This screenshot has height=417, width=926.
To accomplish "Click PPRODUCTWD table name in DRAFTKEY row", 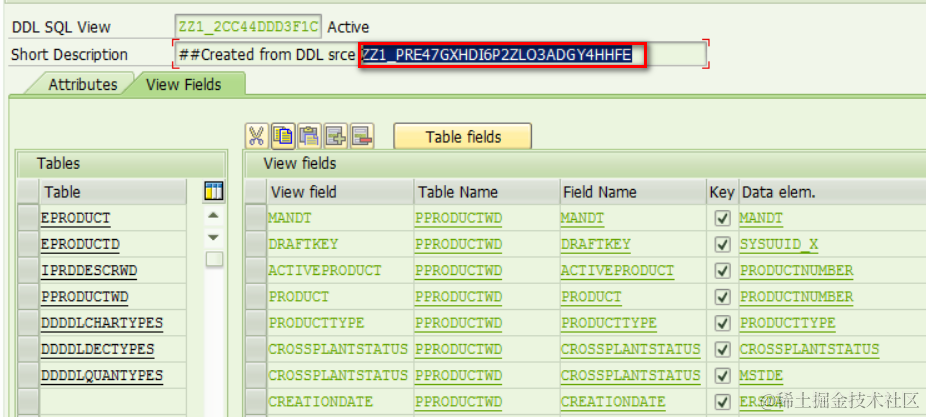I will (458, 245).
